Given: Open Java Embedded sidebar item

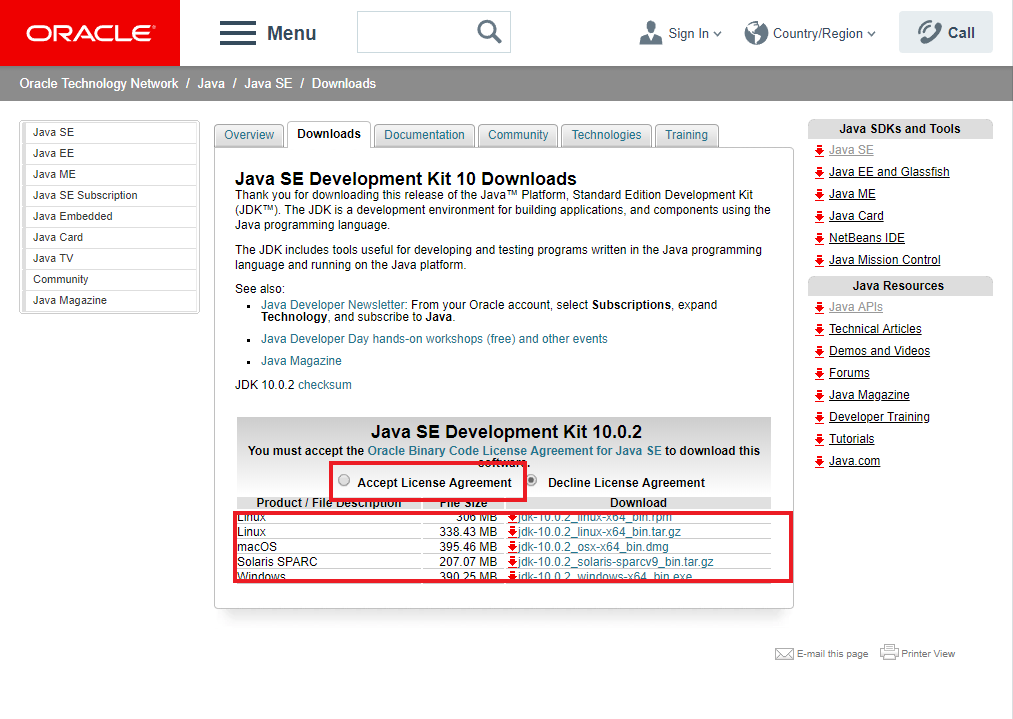Looking at the screenshot, I should point(110,216).
